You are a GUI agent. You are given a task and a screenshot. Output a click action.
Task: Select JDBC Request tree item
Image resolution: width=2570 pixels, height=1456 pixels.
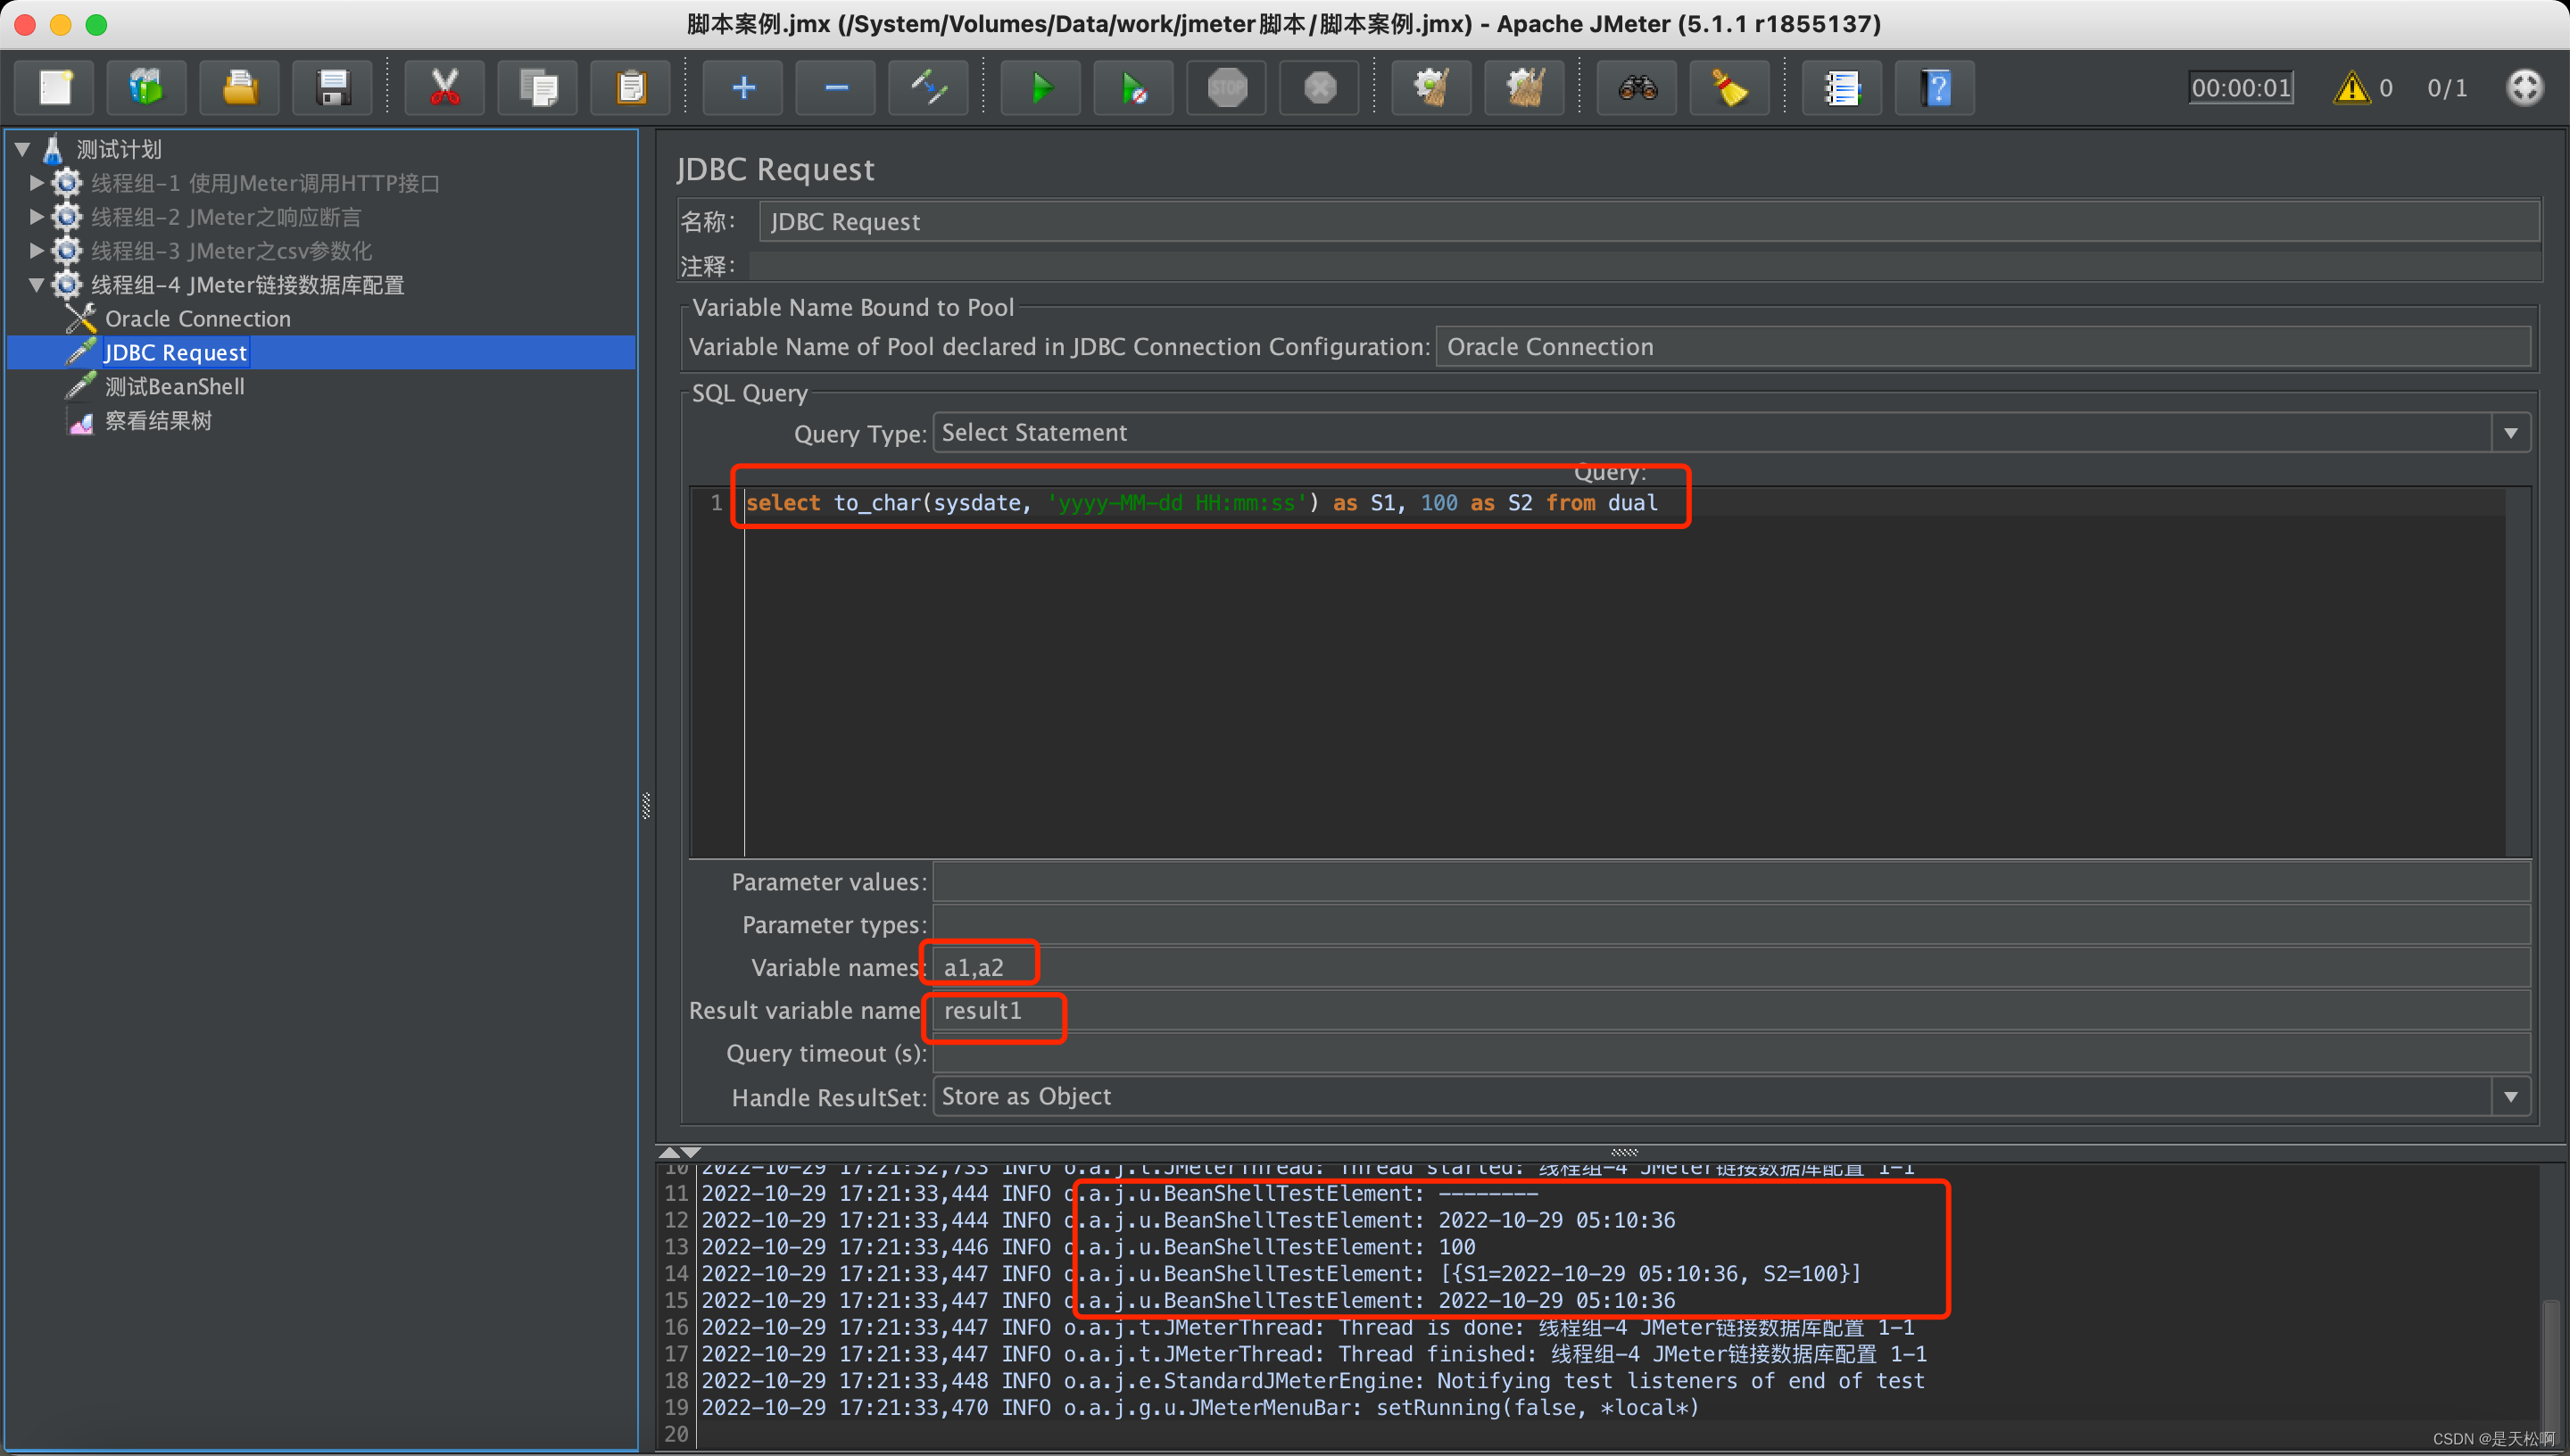[175, 353]
